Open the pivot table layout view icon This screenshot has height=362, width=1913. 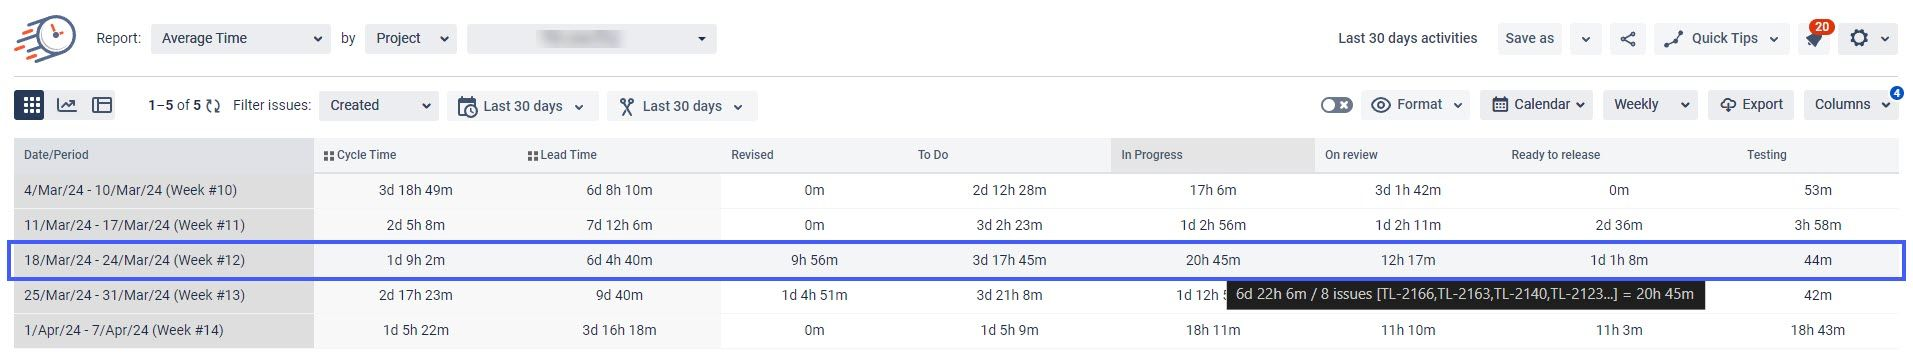coord(102,105)
